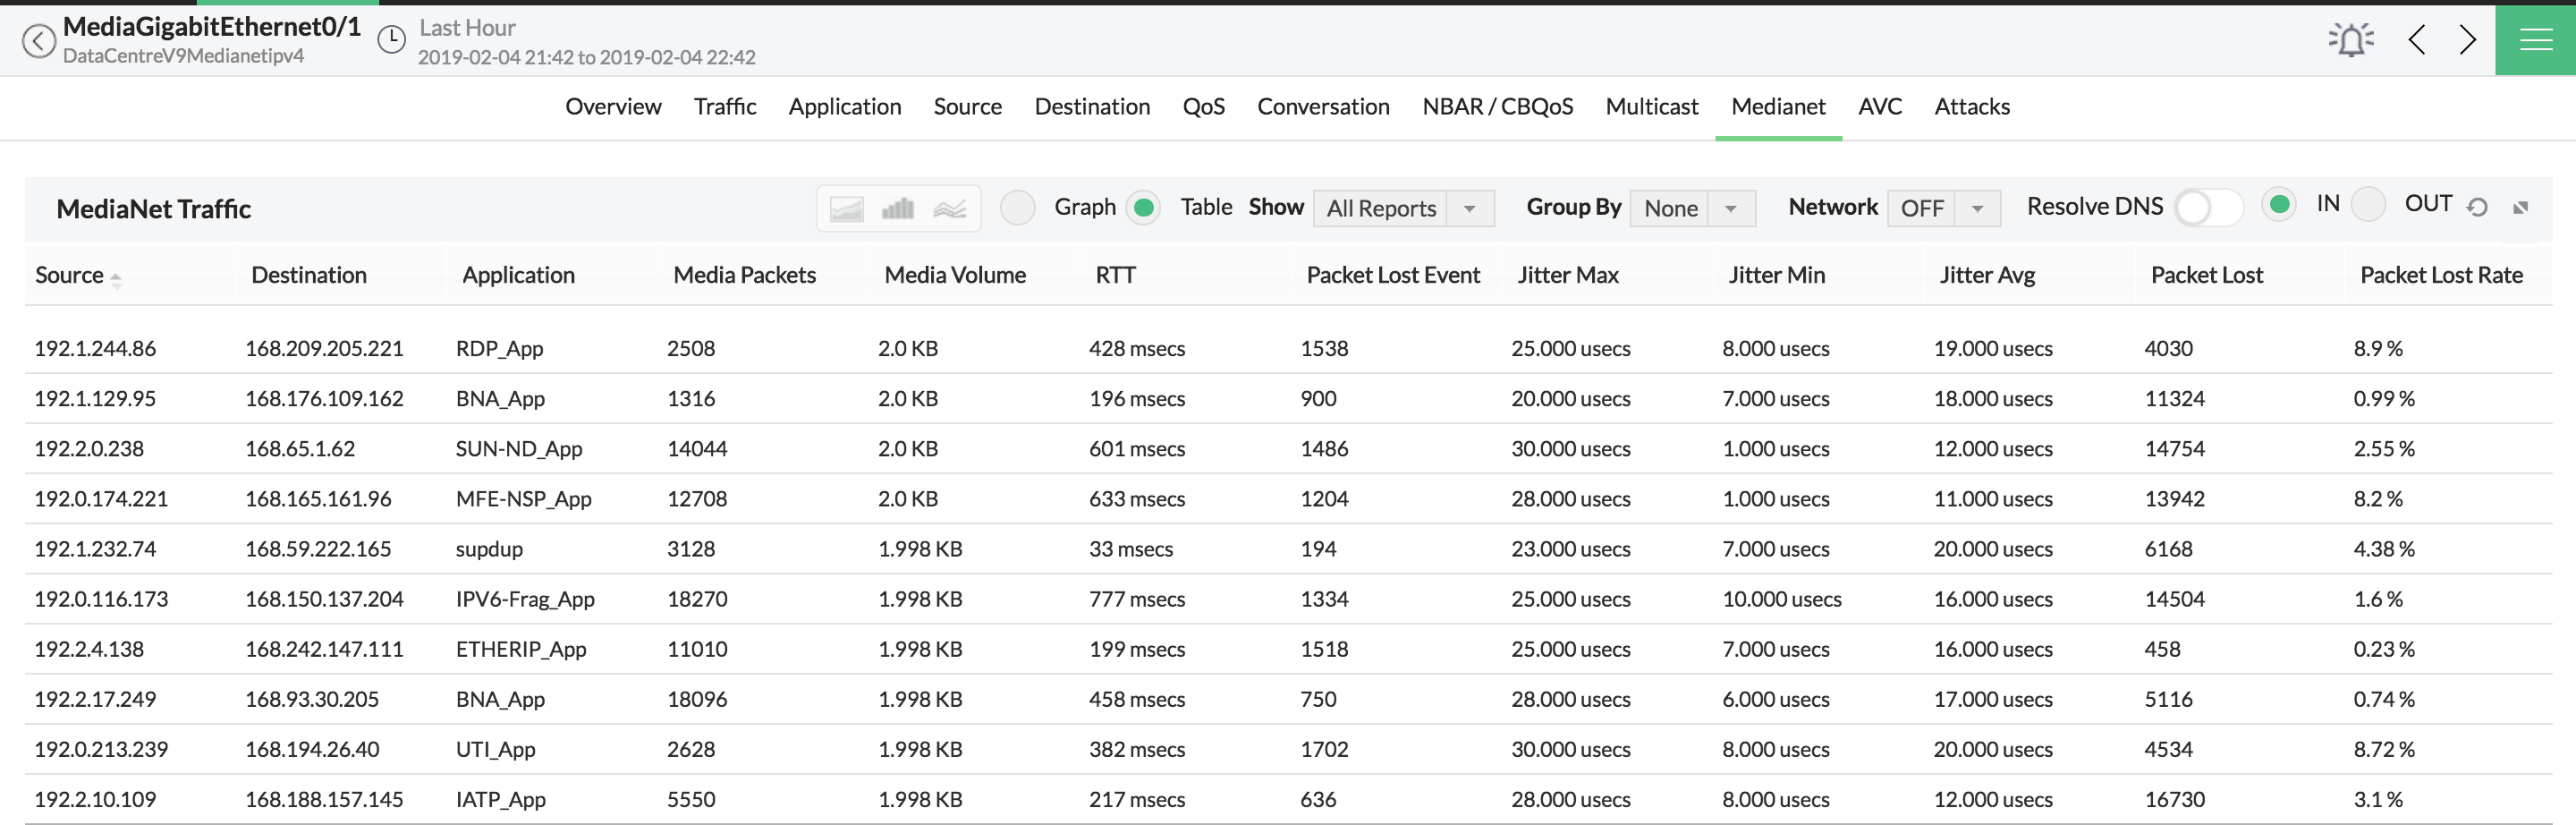Select the bar chart view icon

897,209
